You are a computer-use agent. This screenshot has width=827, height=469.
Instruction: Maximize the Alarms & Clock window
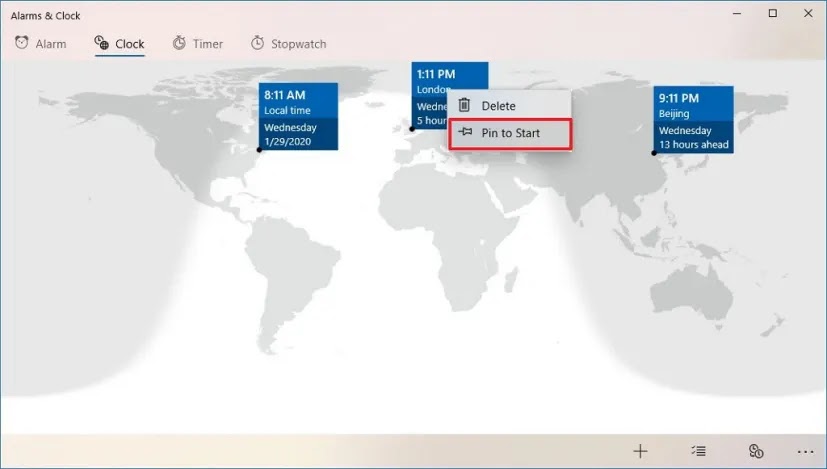(772, 14)
